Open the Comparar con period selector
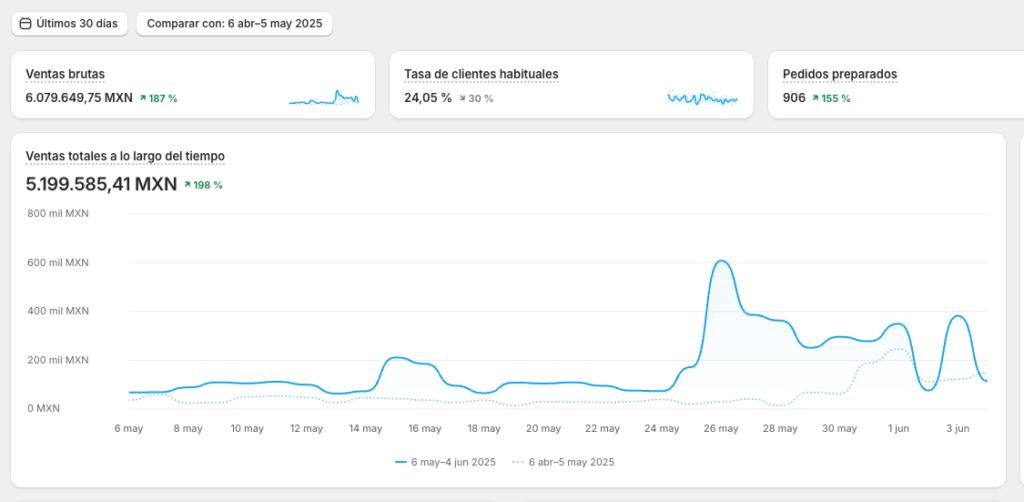The height and width of the screenshot is (502, 1024). pos(234,23)
